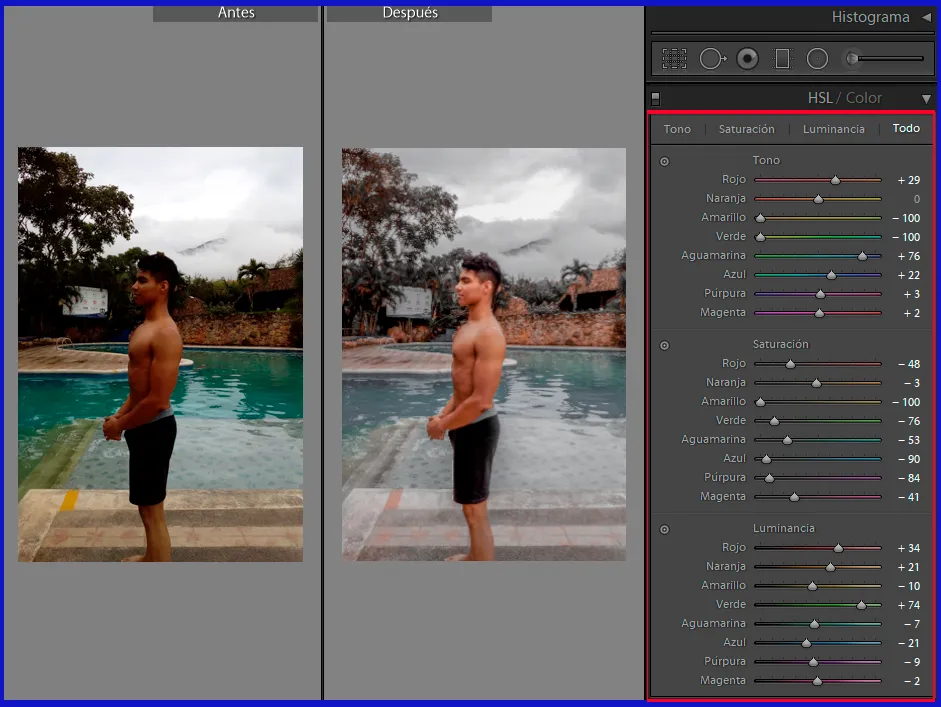
Task: Click the Saturación targeted adjustment icon
Action: point(664,345)
